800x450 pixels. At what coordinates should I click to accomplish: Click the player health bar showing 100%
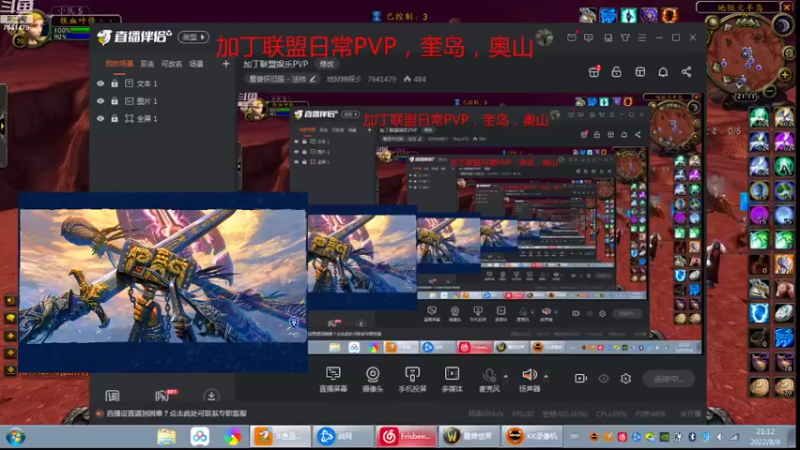pos(71,30)
